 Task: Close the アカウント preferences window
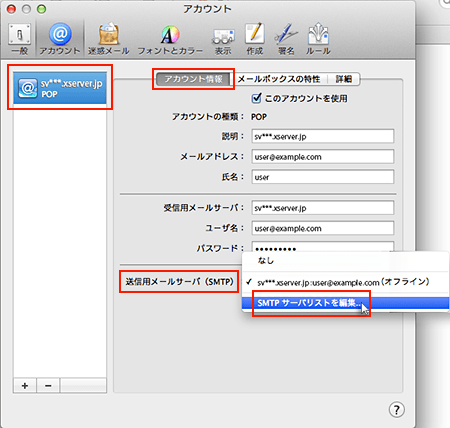coord(11,9)
